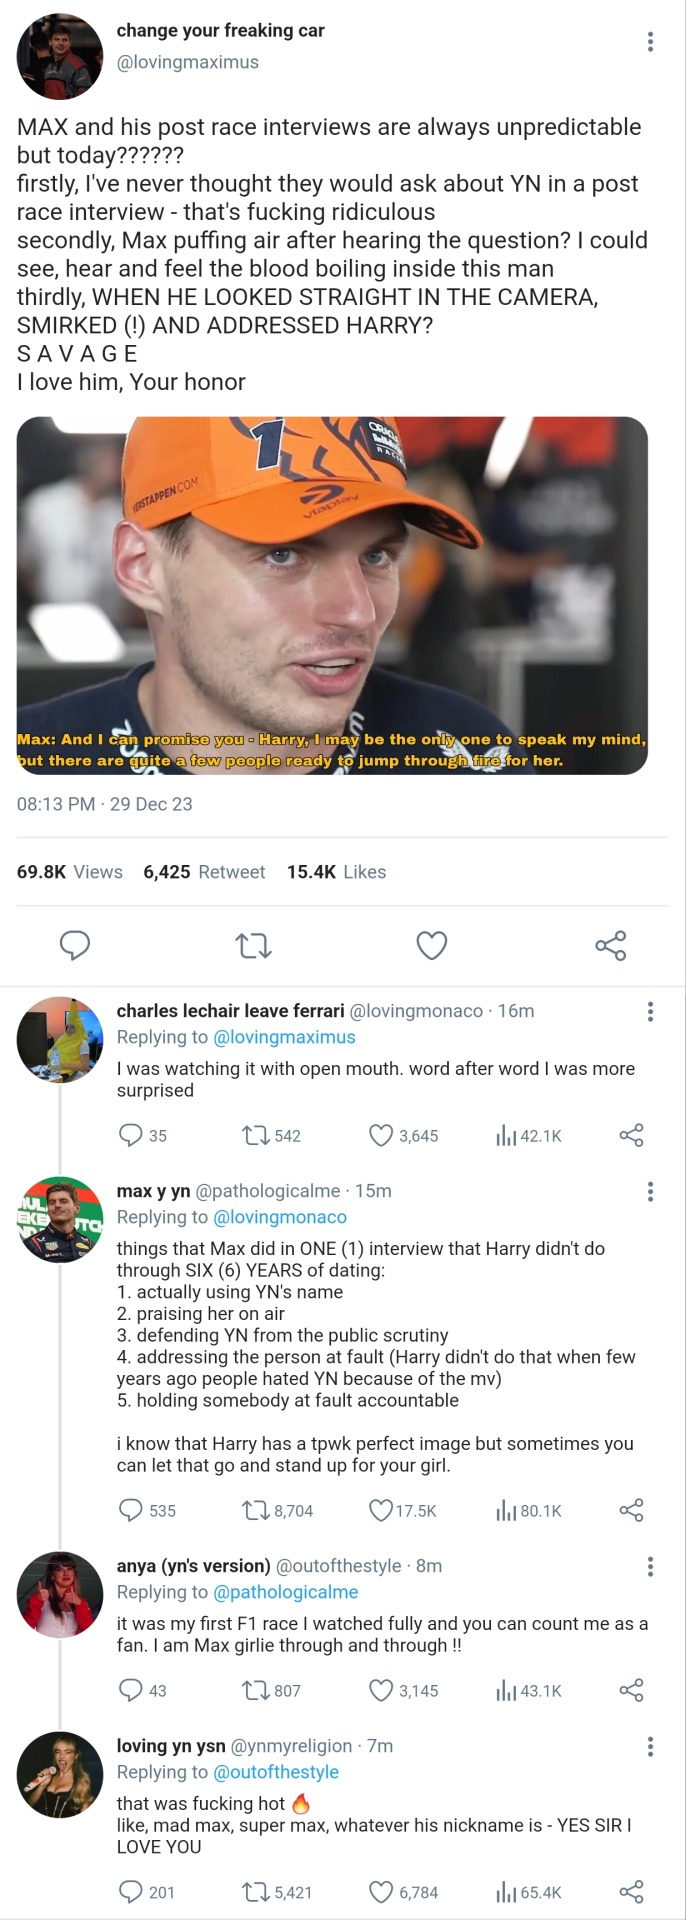Viewport: 686px width, 1920px height.
Task: Open the main tweet author's profile picture
Action: point(60,57)
